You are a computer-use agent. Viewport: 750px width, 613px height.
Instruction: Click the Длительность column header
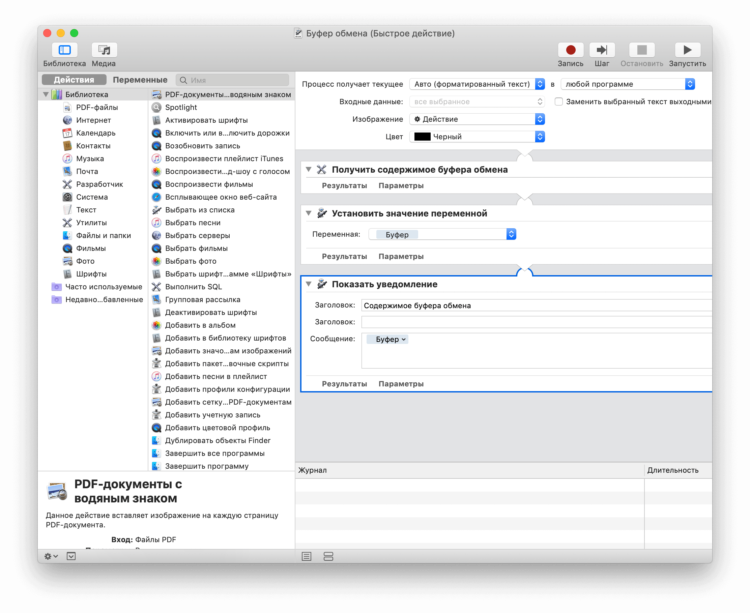pyautogui.click(x=678, y=471)
